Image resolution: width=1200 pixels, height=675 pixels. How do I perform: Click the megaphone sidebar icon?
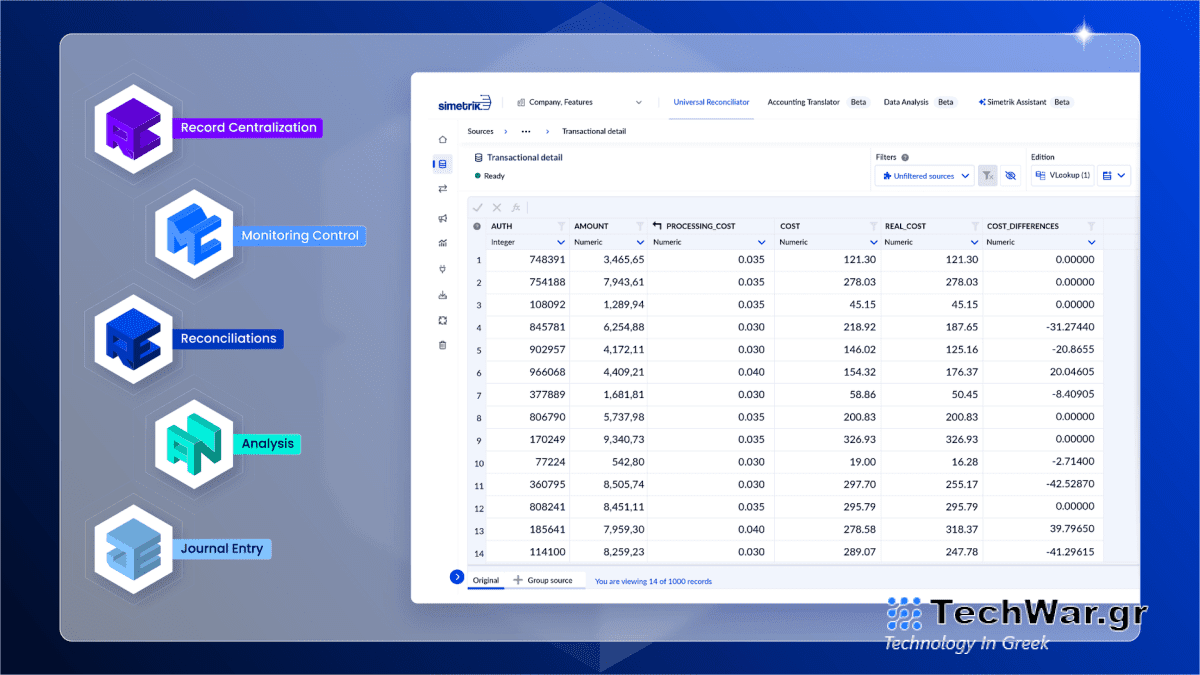click(443, 218)
